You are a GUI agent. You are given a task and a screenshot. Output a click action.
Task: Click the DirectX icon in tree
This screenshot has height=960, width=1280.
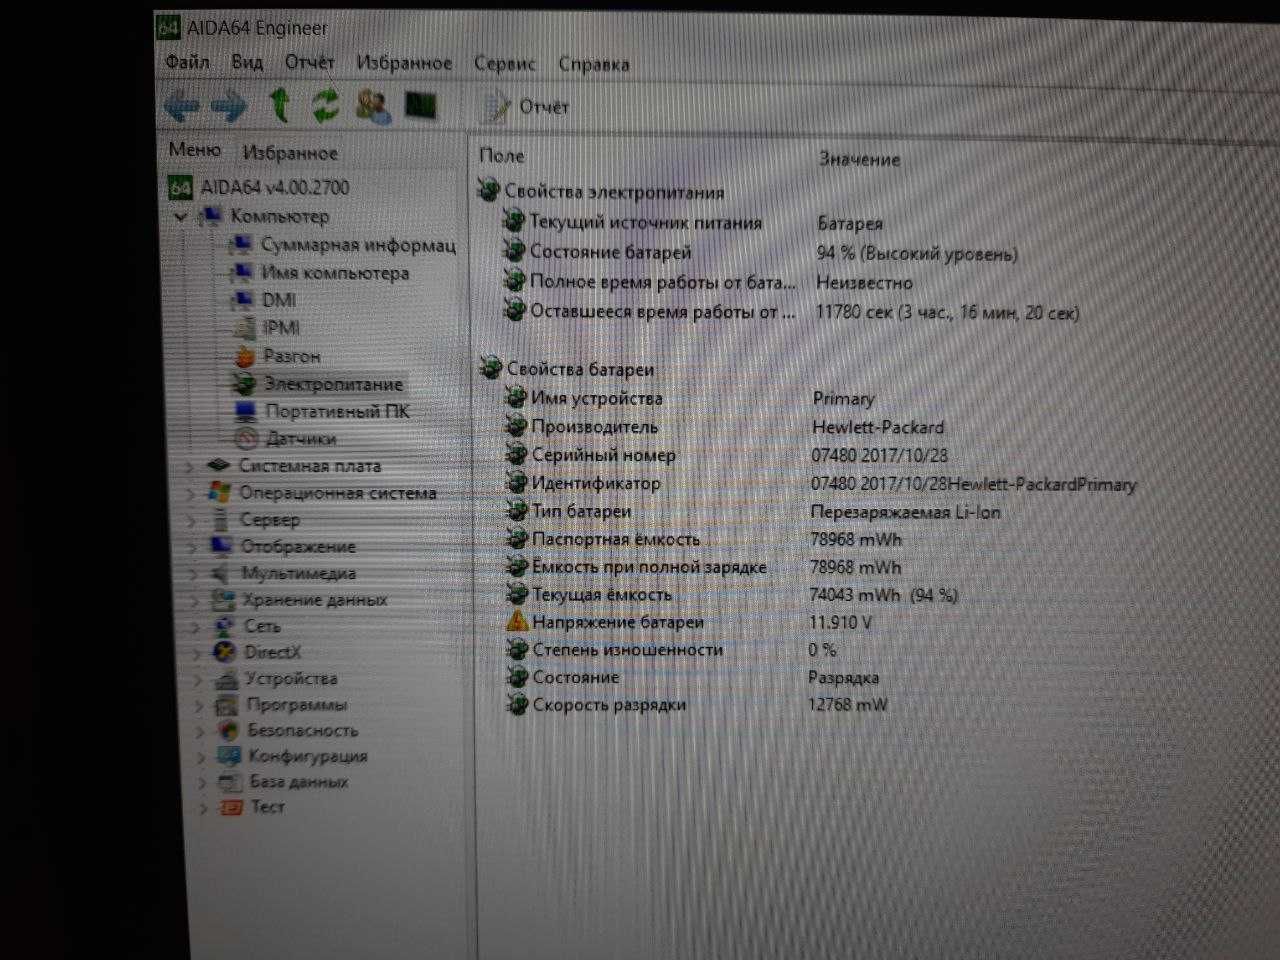coord(225,652)
